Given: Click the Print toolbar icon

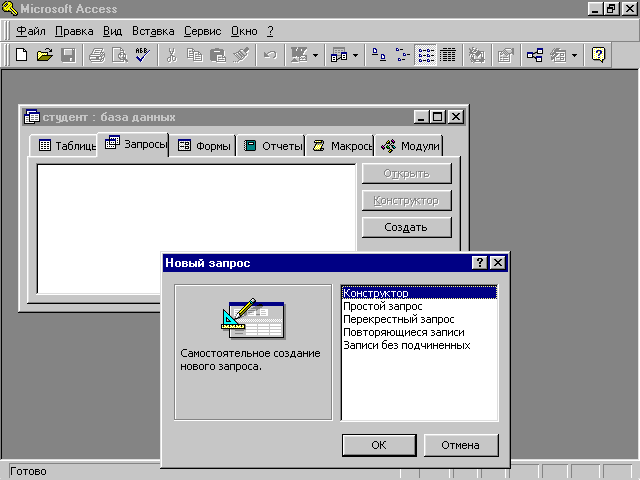Looking at the screenshot, I should (97, 55).
